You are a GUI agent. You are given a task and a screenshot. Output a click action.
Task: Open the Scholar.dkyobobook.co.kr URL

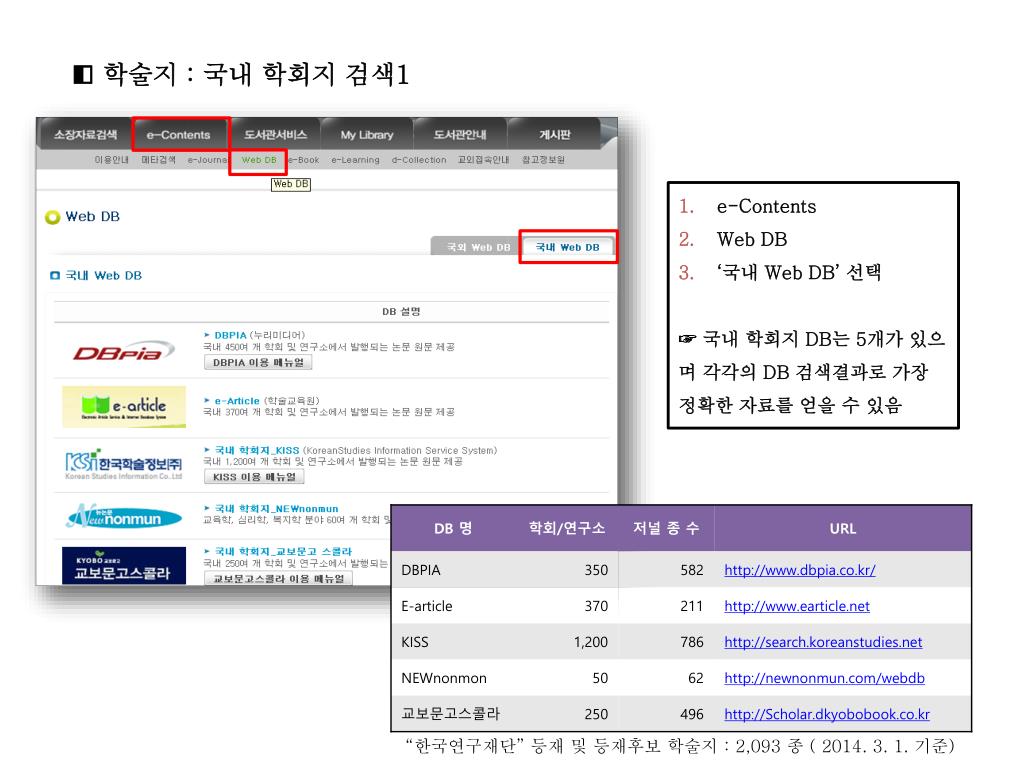point(827,714)
